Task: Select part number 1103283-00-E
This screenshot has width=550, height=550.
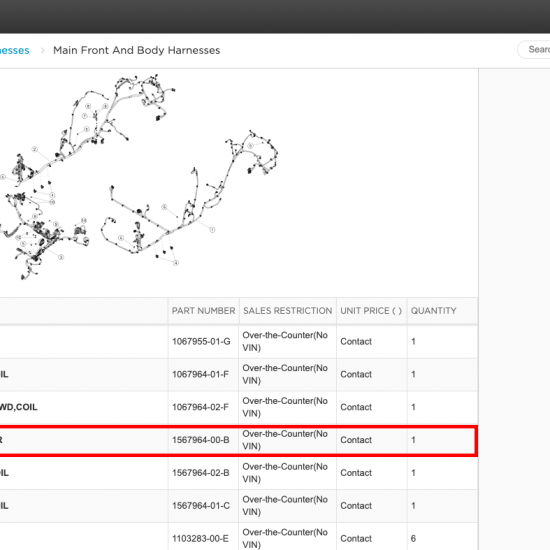Action: [x=200, y=538]
